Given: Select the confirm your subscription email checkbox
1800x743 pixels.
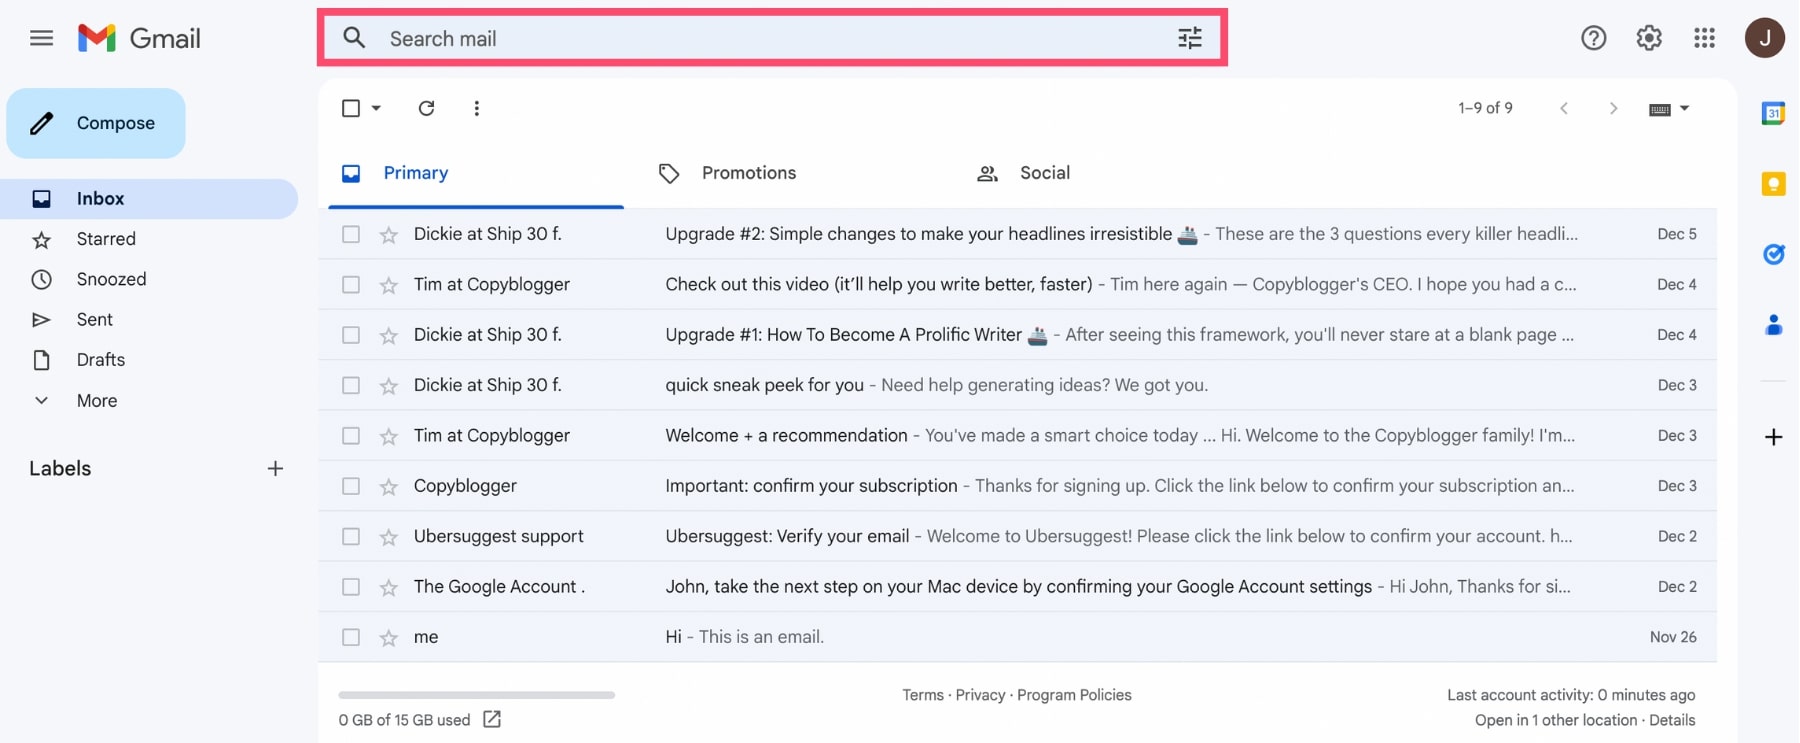Looking at the screenshot, I should click(351, 486).
